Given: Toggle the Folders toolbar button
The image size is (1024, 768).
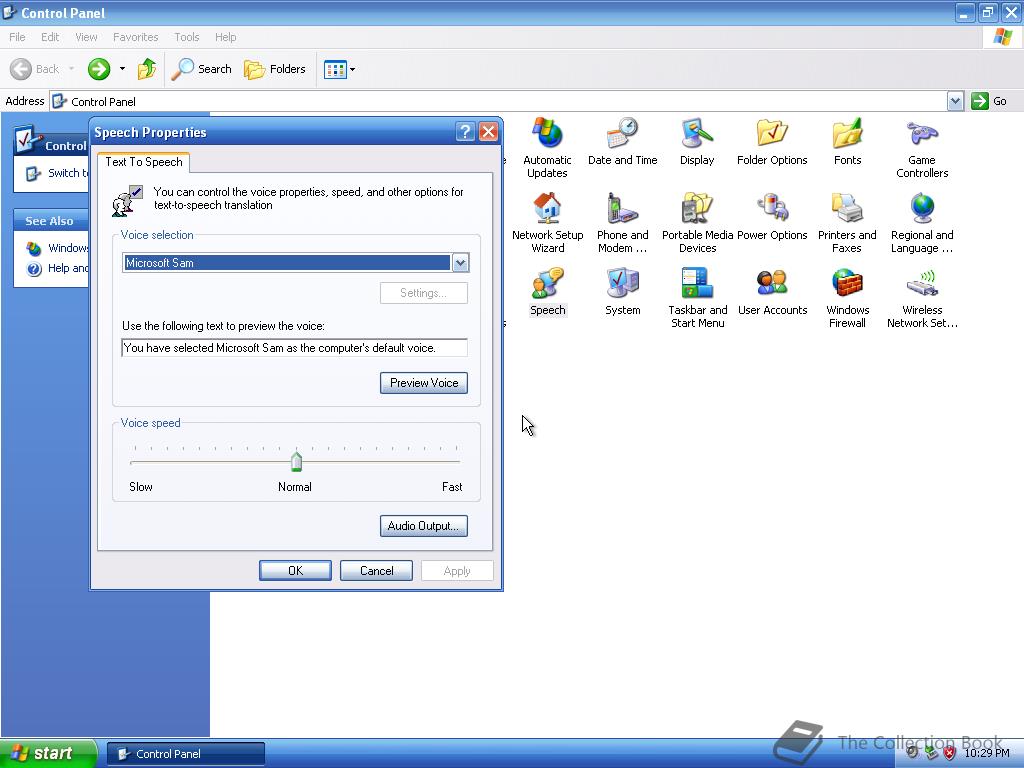Looking at the screenshot, I should (274, 69).
